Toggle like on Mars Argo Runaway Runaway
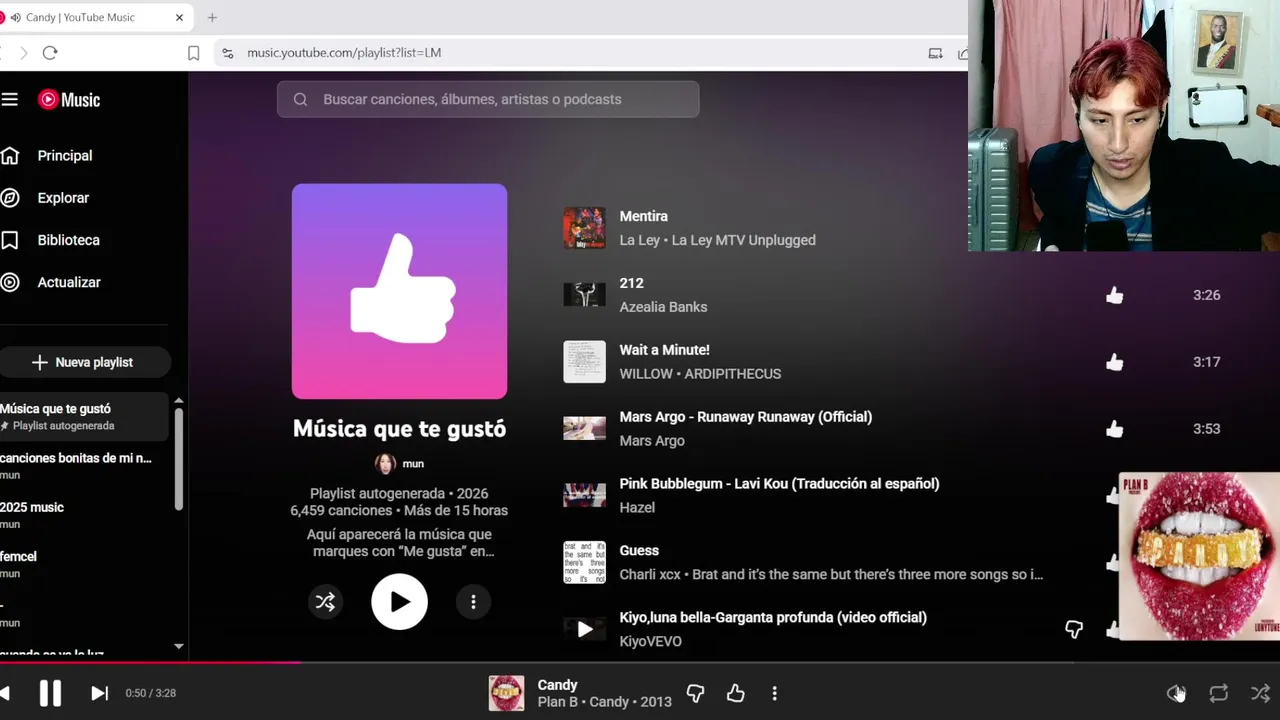The height and width of the screenshot is (720, 1280). point(1114,429)
